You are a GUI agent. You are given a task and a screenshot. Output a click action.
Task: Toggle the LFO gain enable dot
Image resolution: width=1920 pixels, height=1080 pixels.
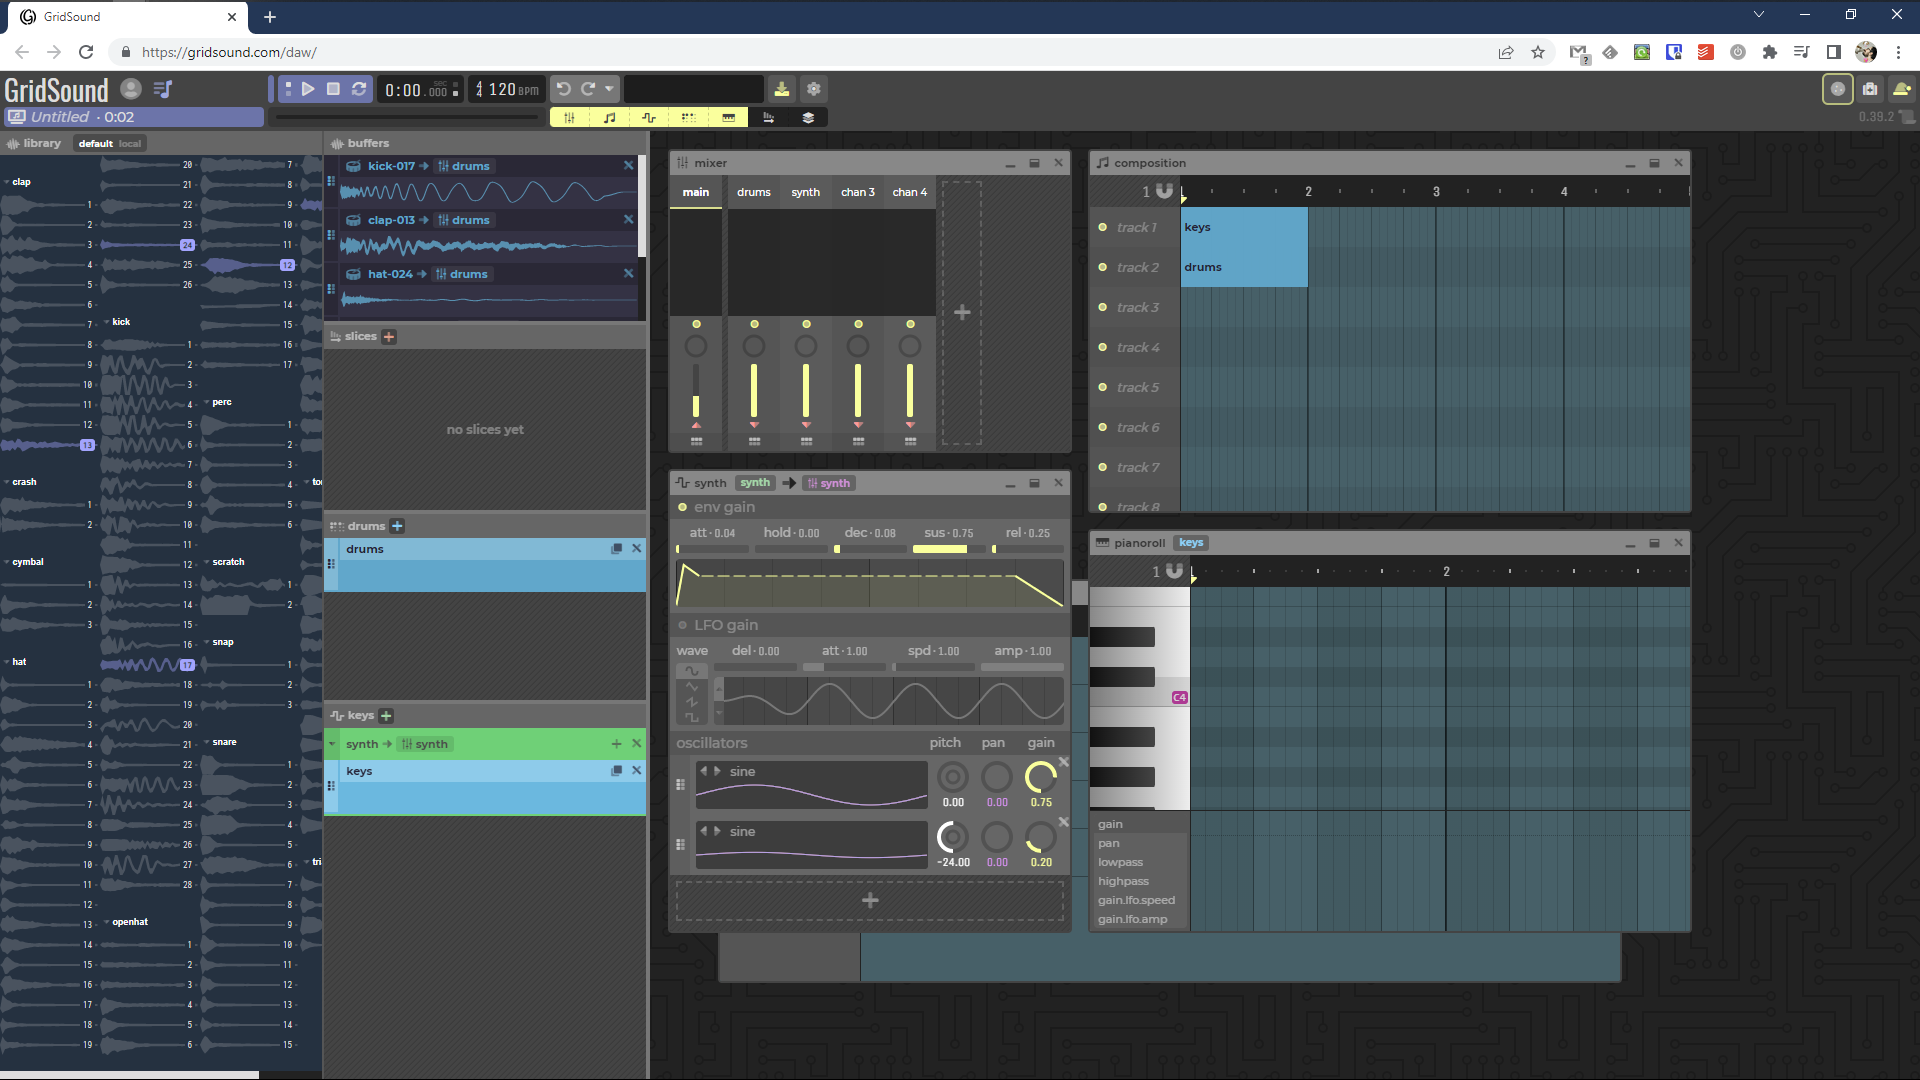pos(683,625)
